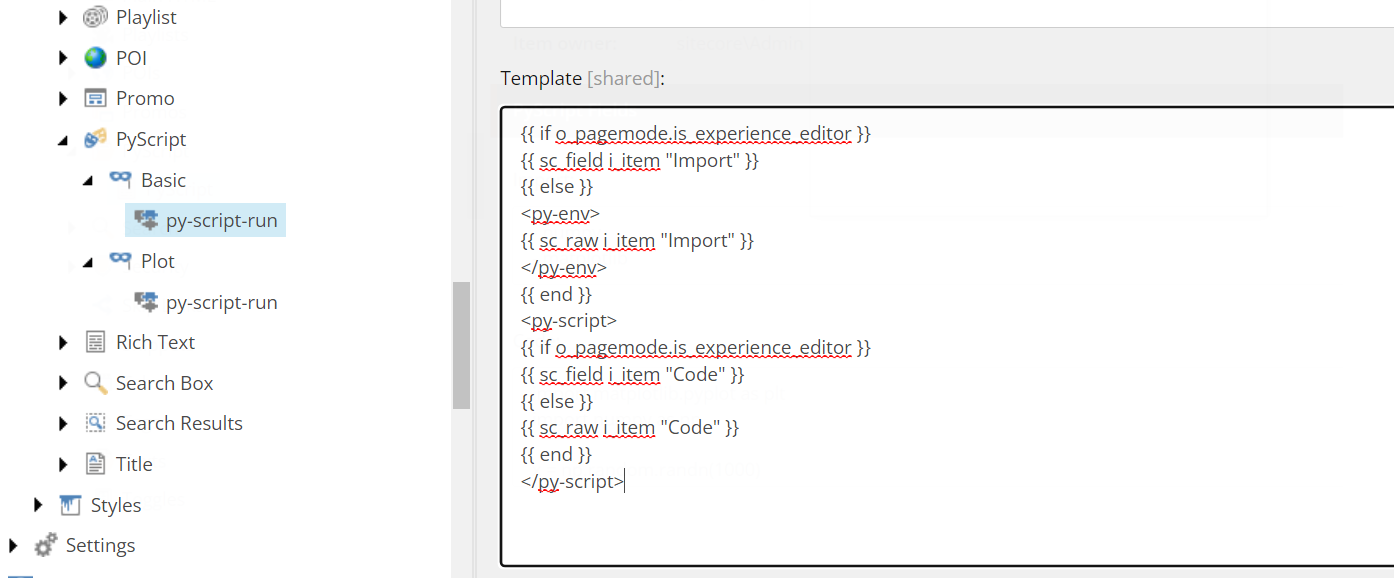Viewport: 1394px width, 578px height.
Task: Click the Search Box magnifier icon
Action: click(95, 383)
